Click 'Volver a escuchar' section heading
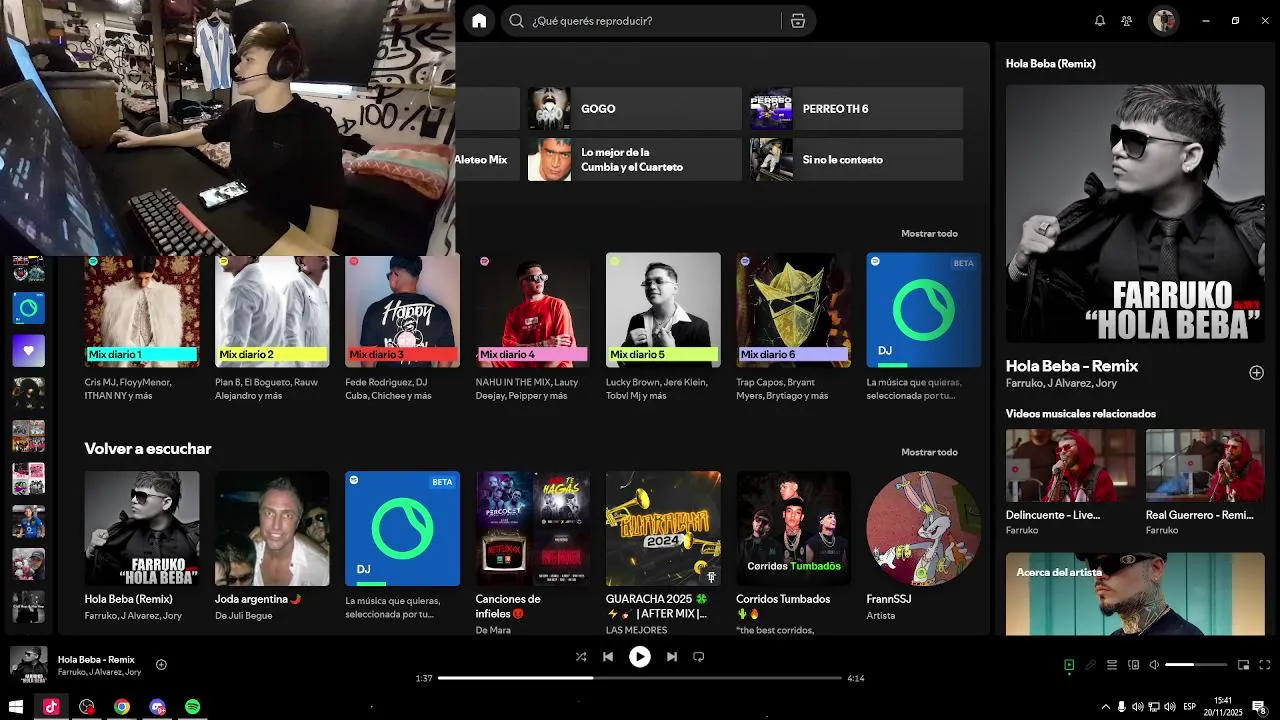Viewport: 1280px width, 720px height. pyautogui.click(x=148, y=449)
